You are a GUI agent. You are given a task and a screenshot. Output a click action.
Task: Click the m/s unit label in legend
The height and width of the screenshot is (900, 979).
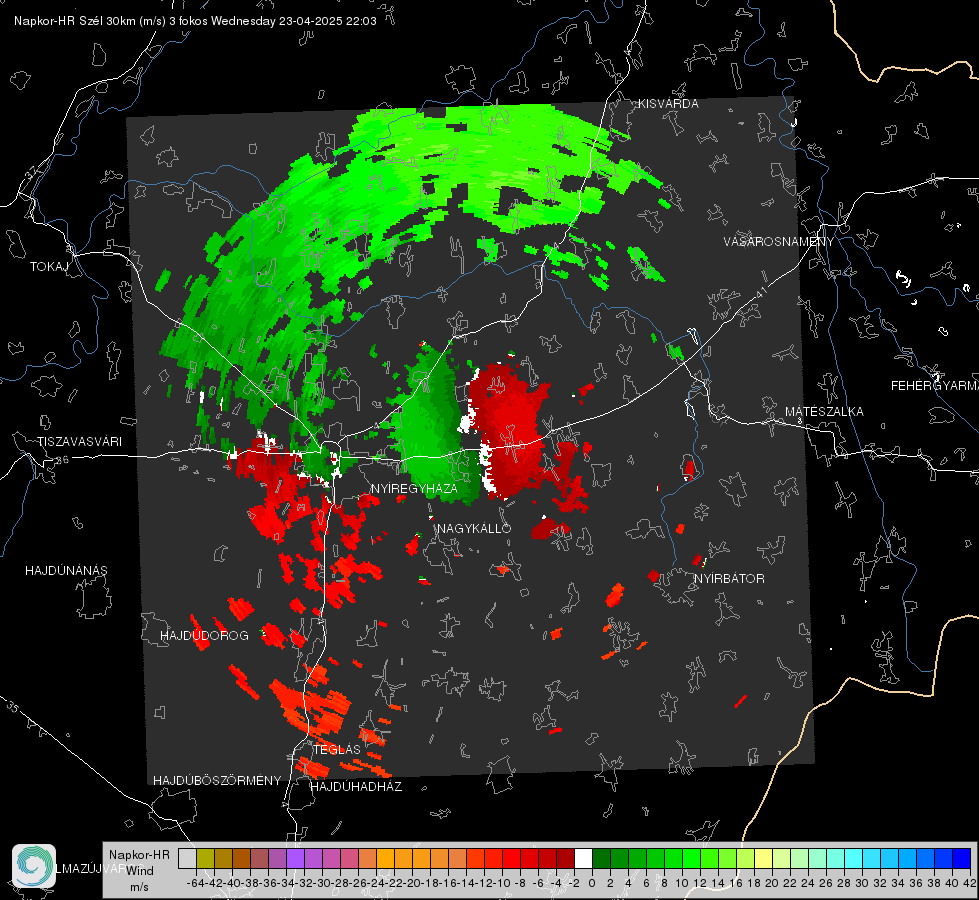point(139,886)
